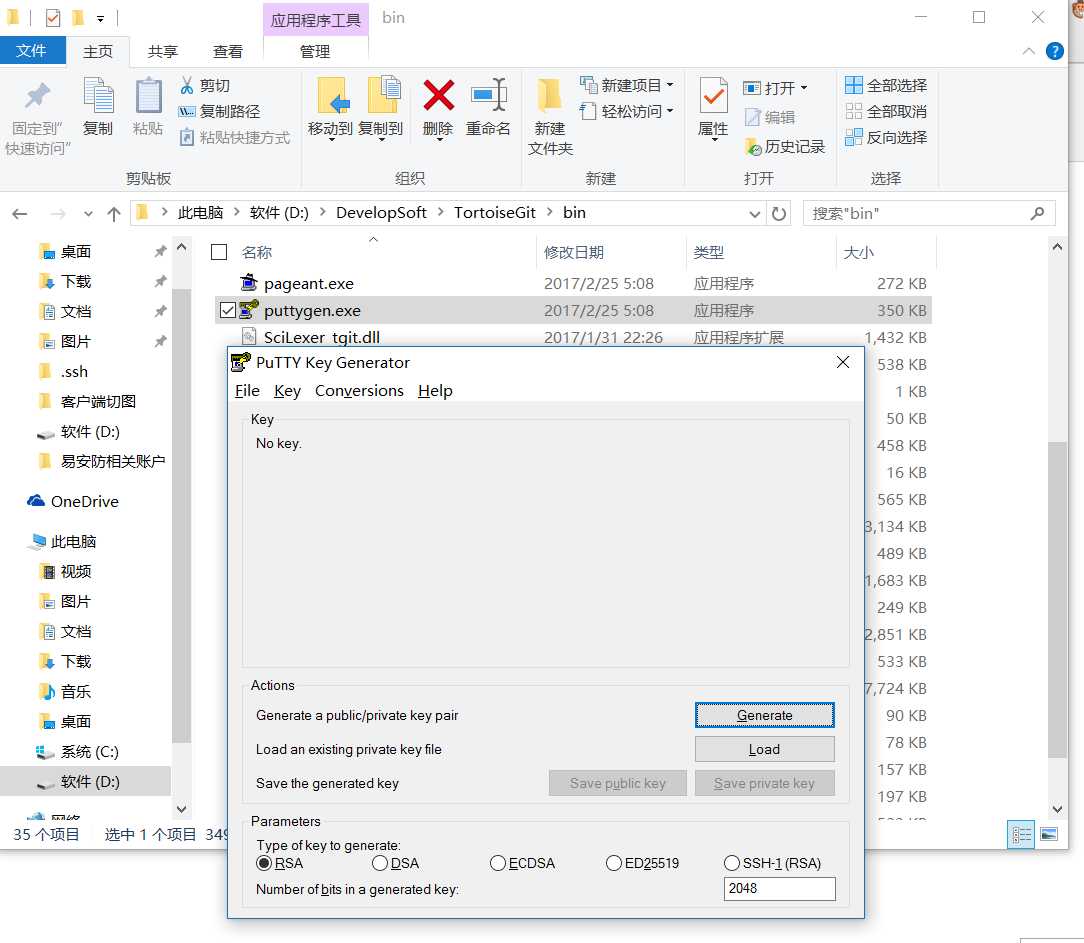1084x943 pixels.
Task: Click the blue Help question mark icon
Action: pos(1054,51)
